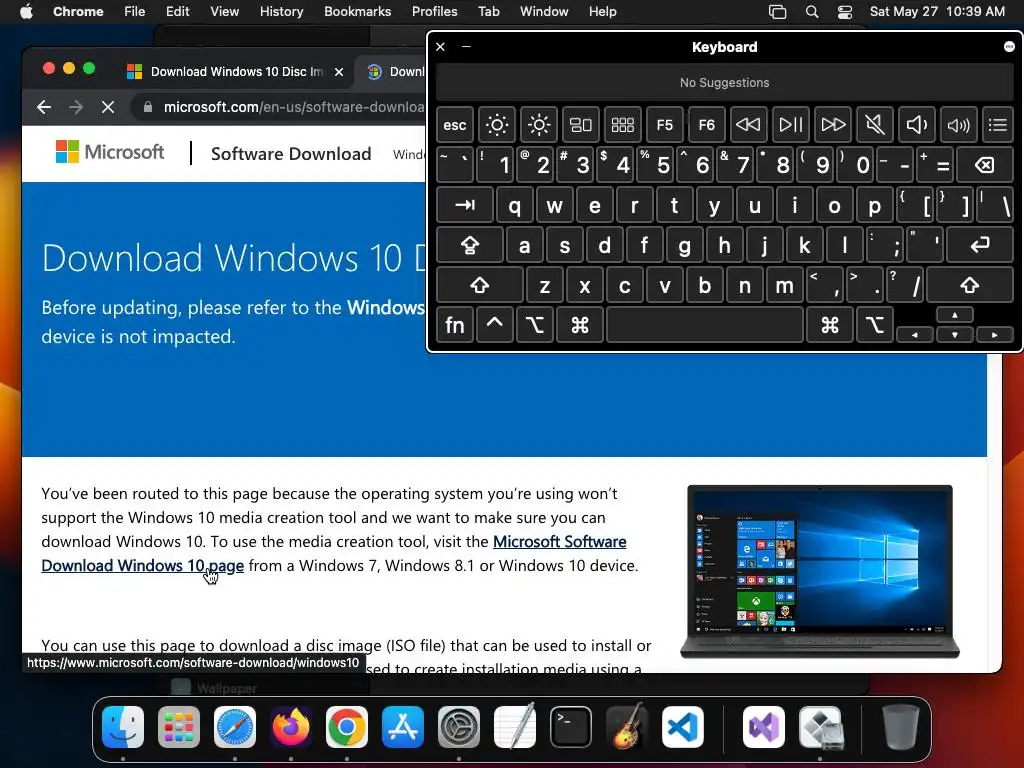1024x768 pixels.
Task: Launch Visual Studio Code from the Dock
Action: (682, 727)
